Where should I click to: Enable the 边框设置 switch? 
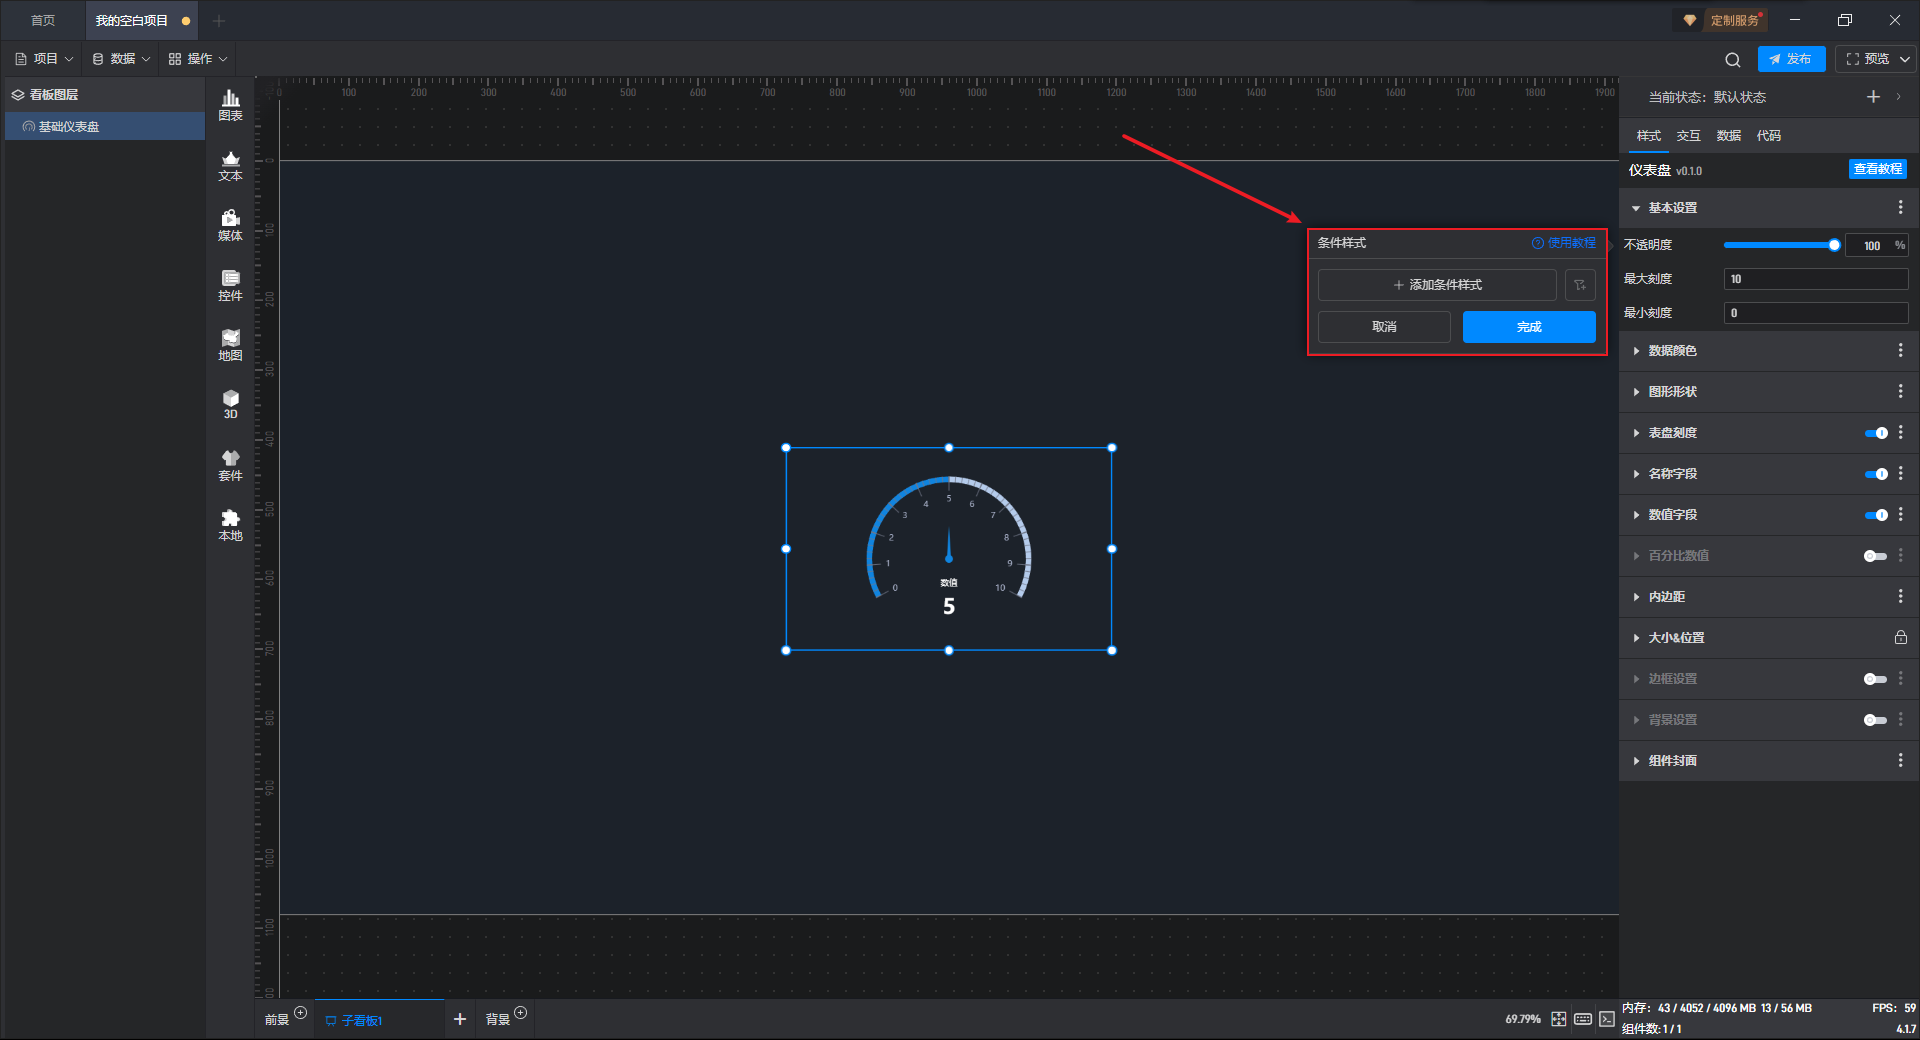click(x=1876, y=679)
